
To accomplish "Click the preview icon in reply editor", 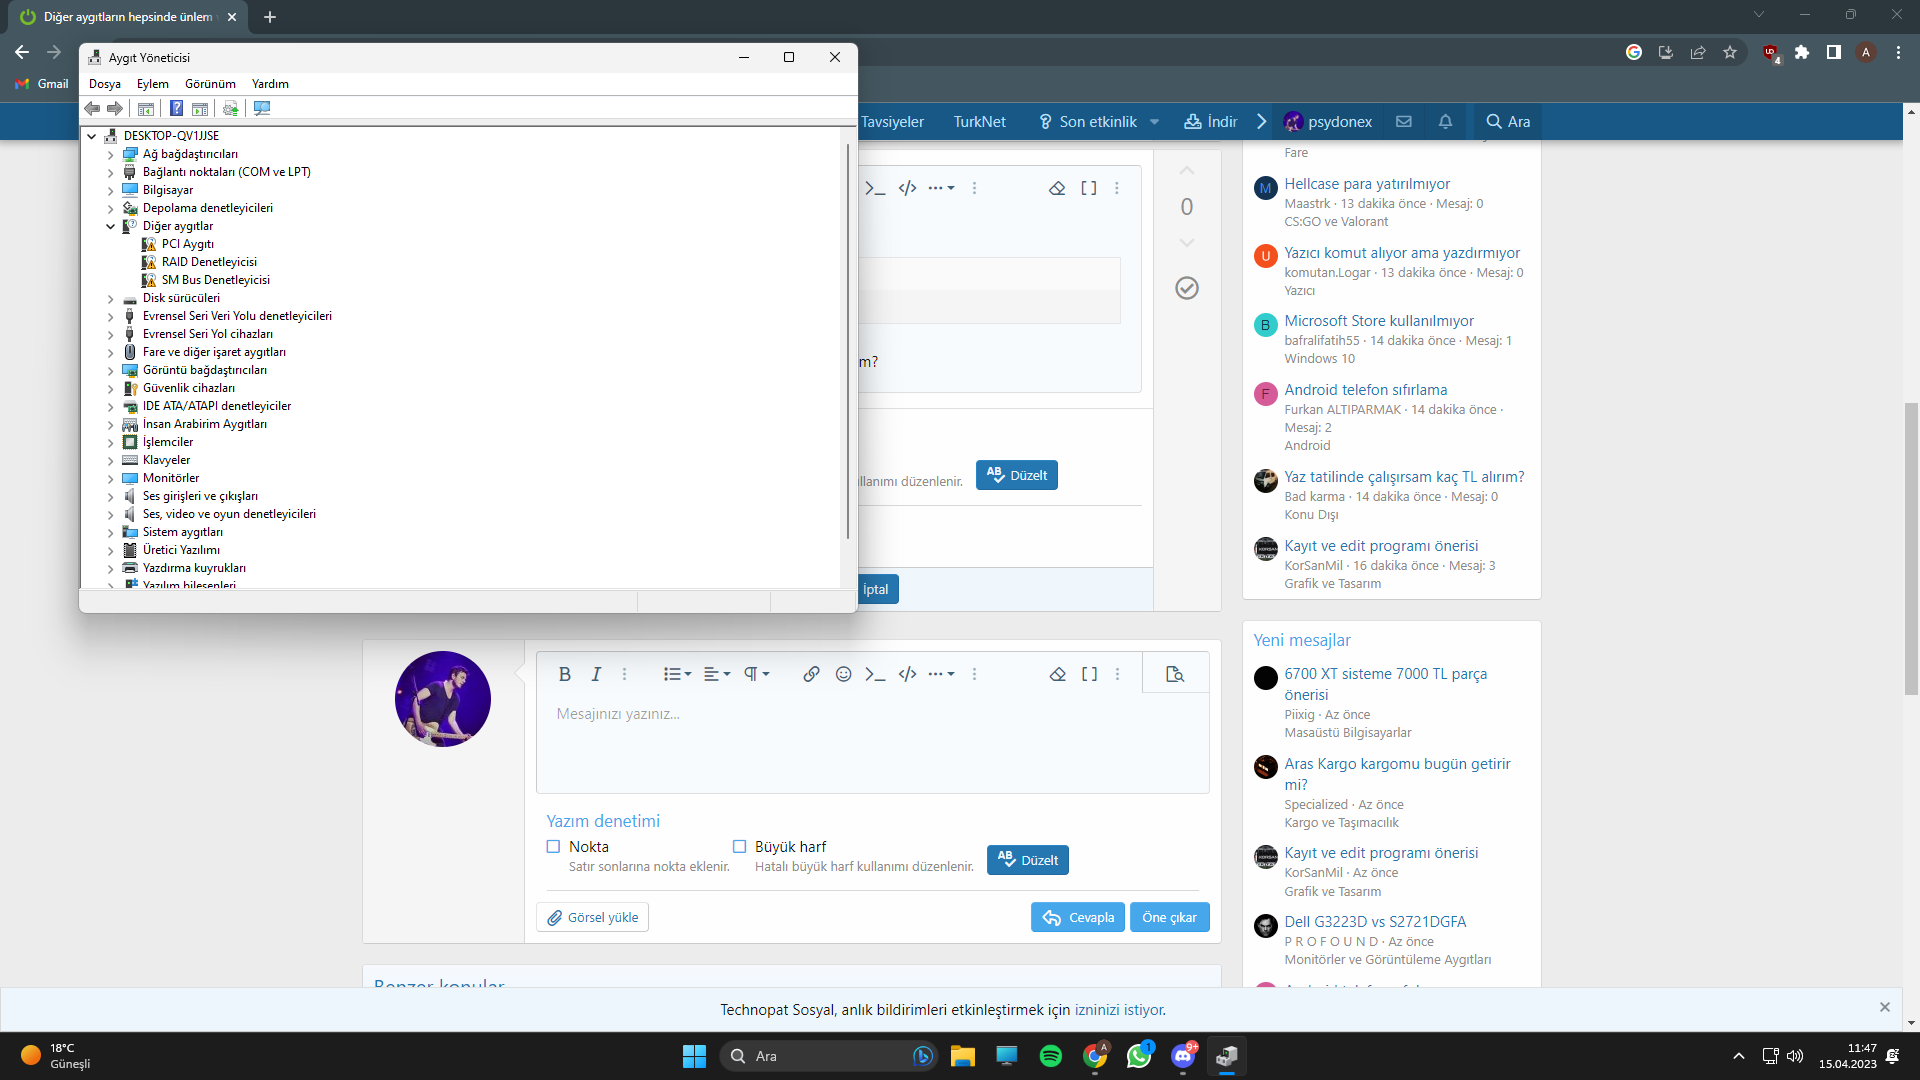I will click(1175, 674).
